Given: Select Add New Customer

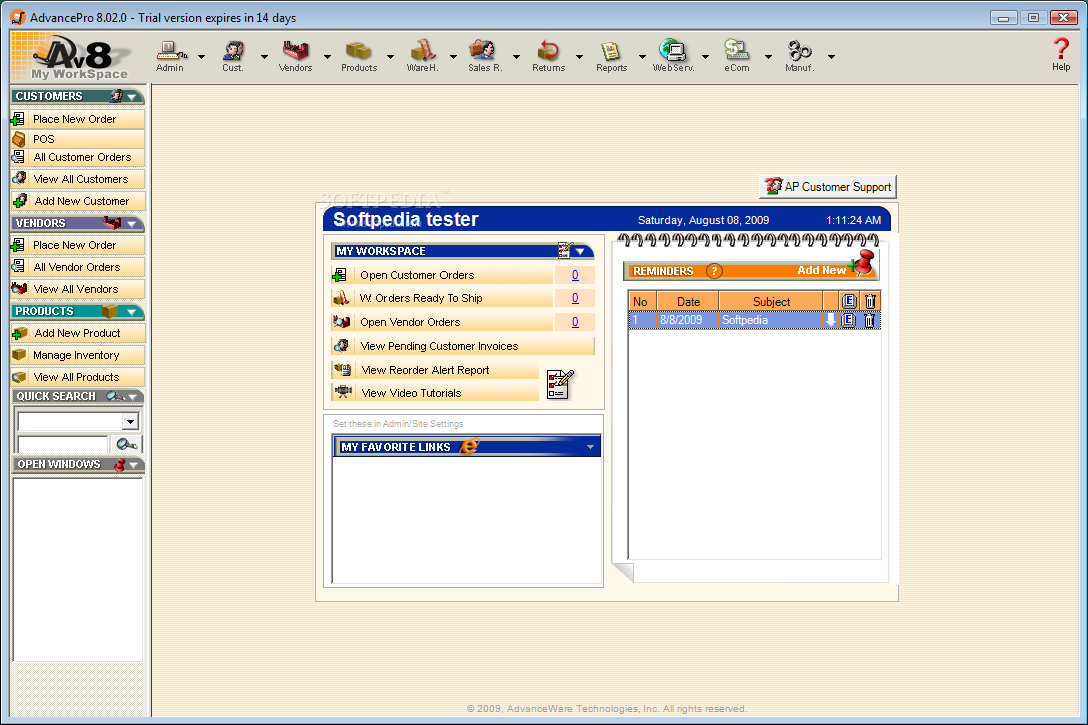Looking at the screenshot, I should click(x=78, y=201).
